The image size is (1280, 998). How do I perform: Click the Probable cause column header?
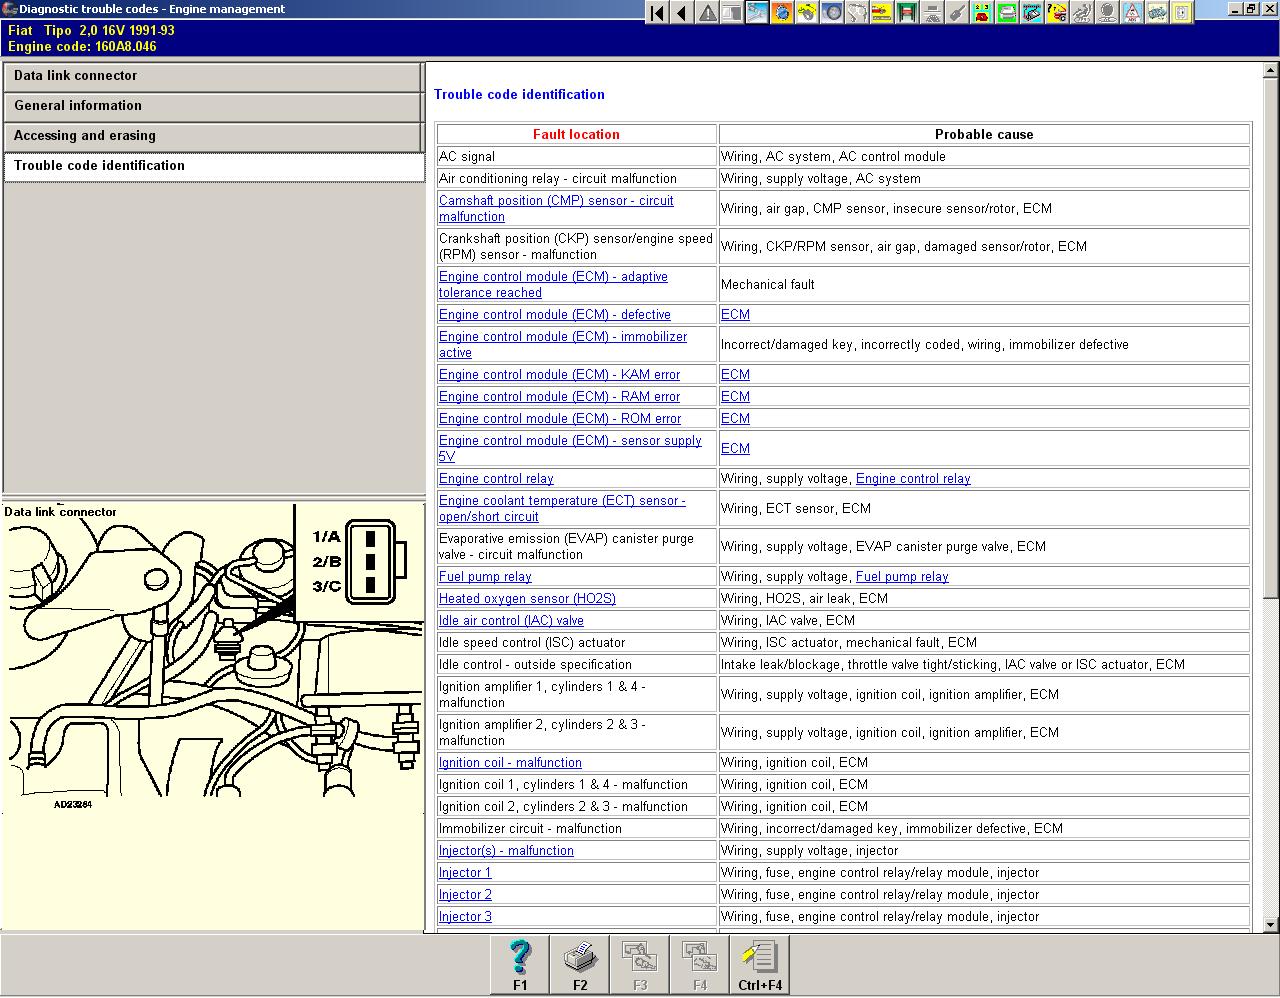984,134
